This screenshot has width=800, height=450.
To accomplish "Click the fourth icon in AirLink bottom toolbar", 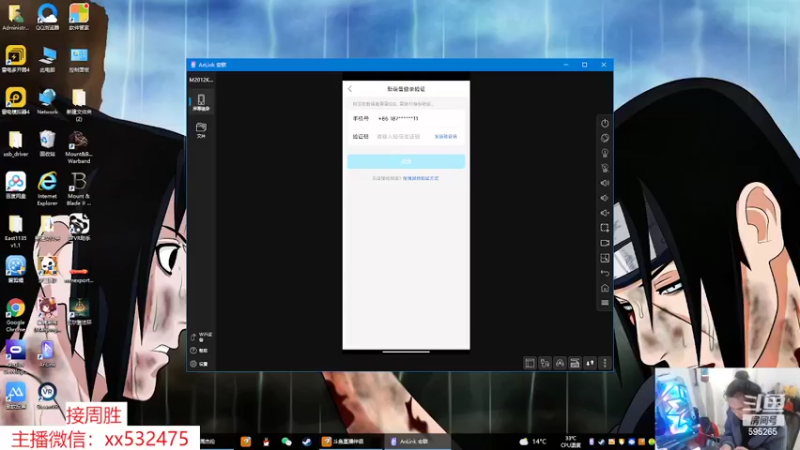I will pos(574,363).
